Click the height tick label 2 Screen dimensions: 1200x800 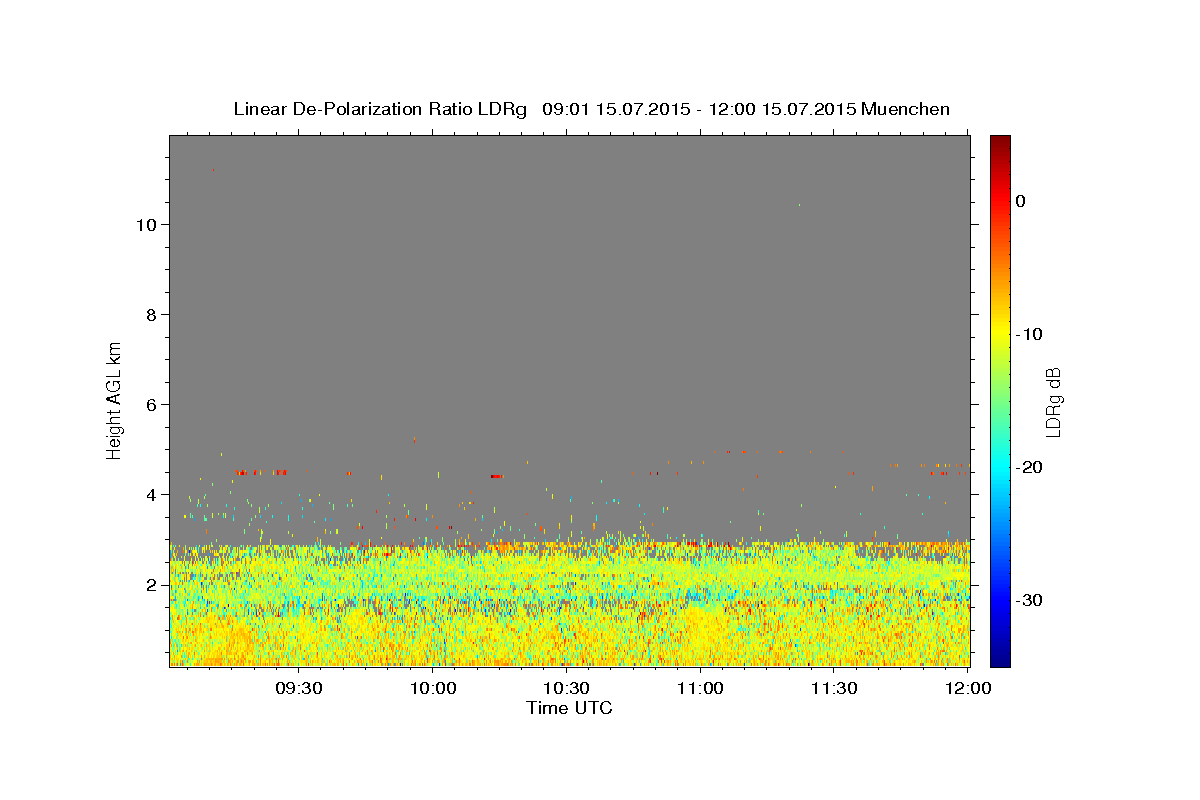coord(151,584)
